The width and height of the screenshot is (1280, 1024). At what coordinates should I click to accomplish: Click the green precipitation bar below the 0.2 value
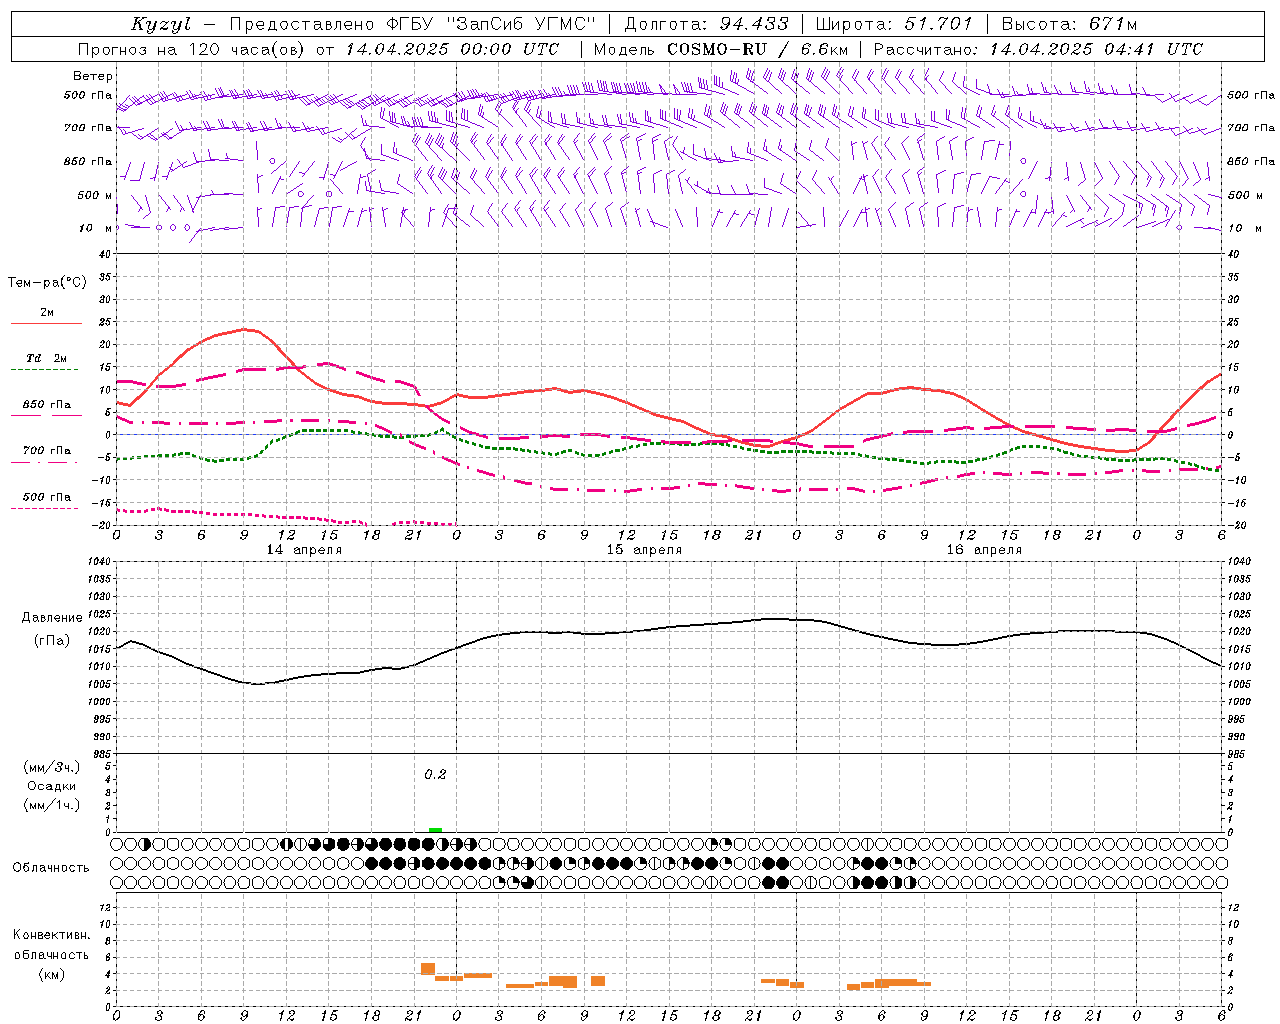[x=435, y=830]
